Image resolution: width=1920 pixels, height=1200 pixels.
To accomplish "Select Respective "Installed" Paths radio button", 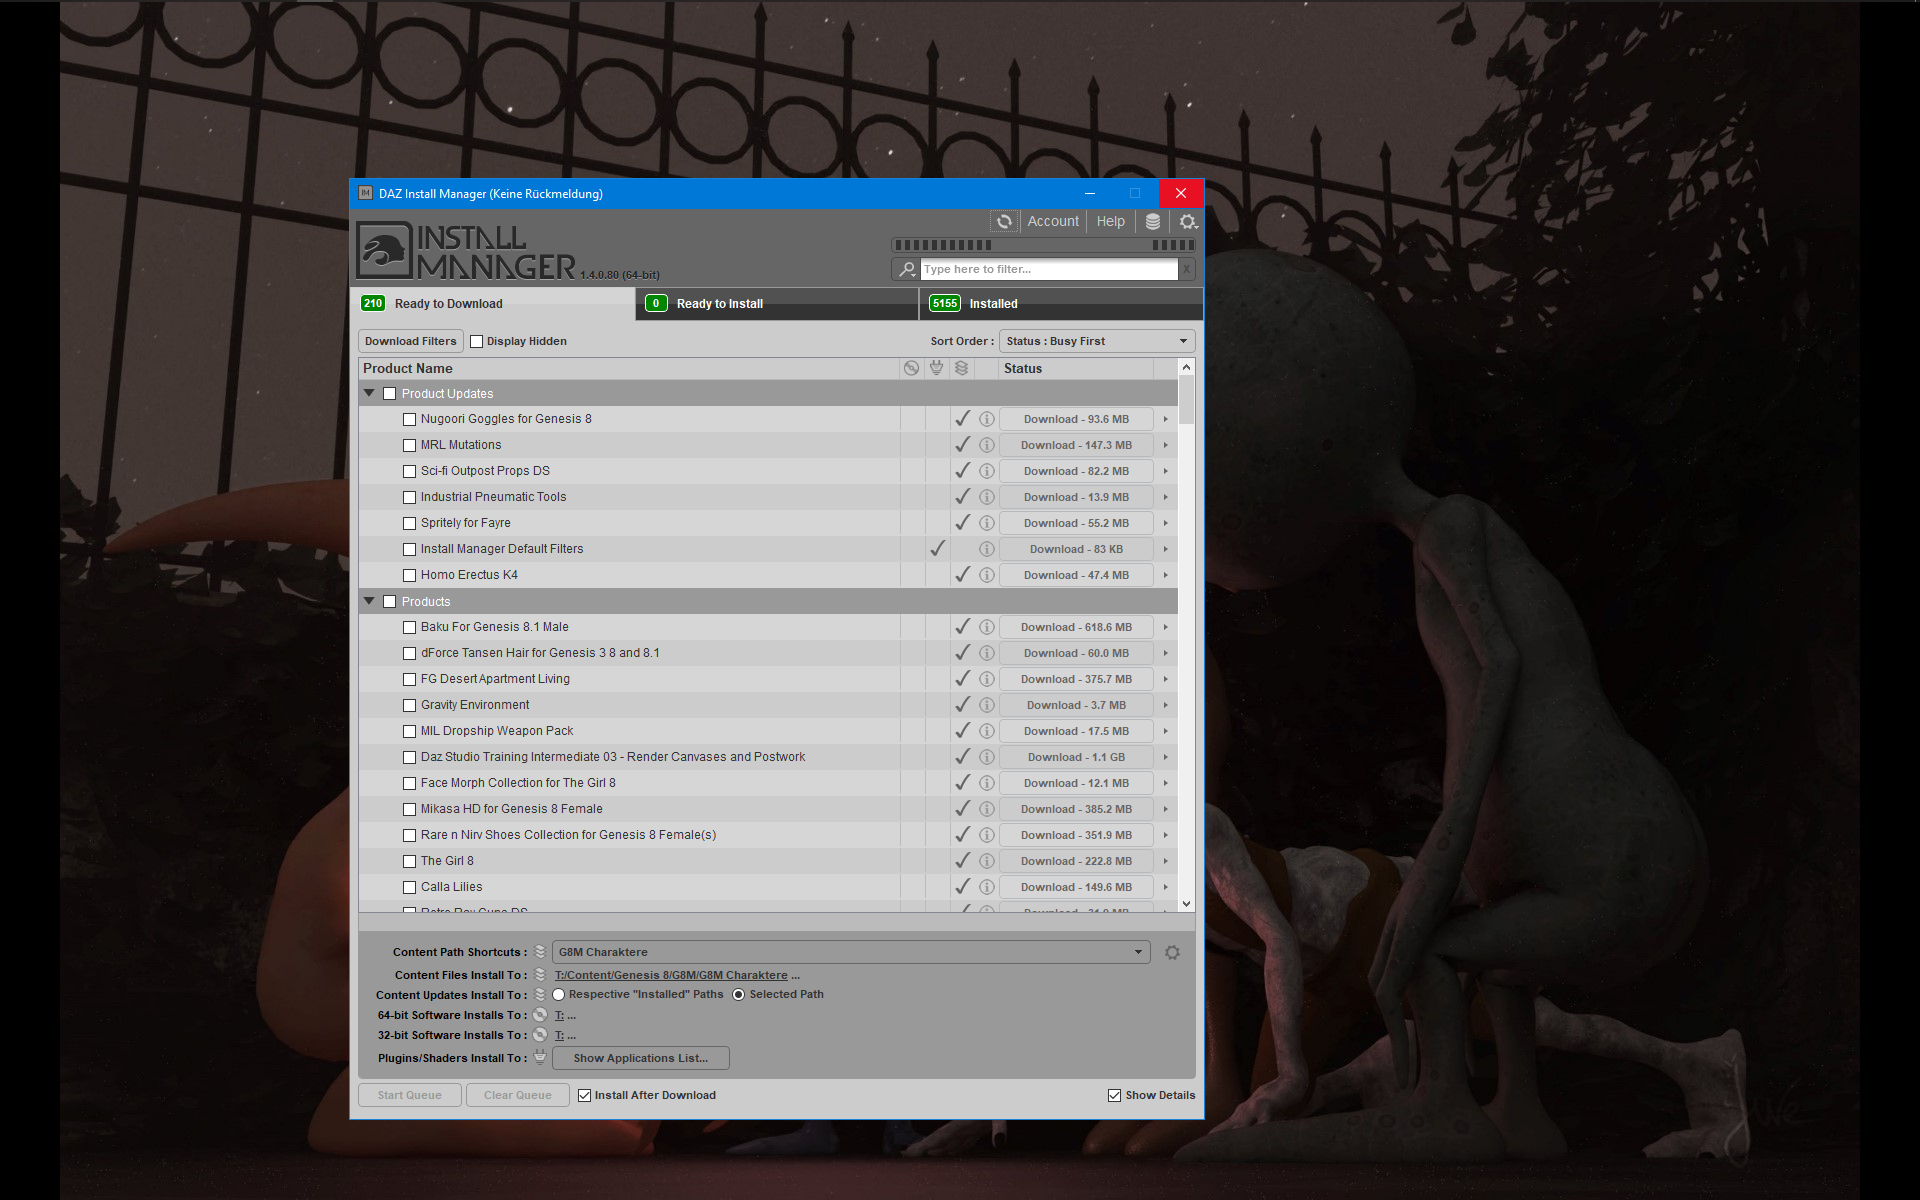I will pos(559,995).
